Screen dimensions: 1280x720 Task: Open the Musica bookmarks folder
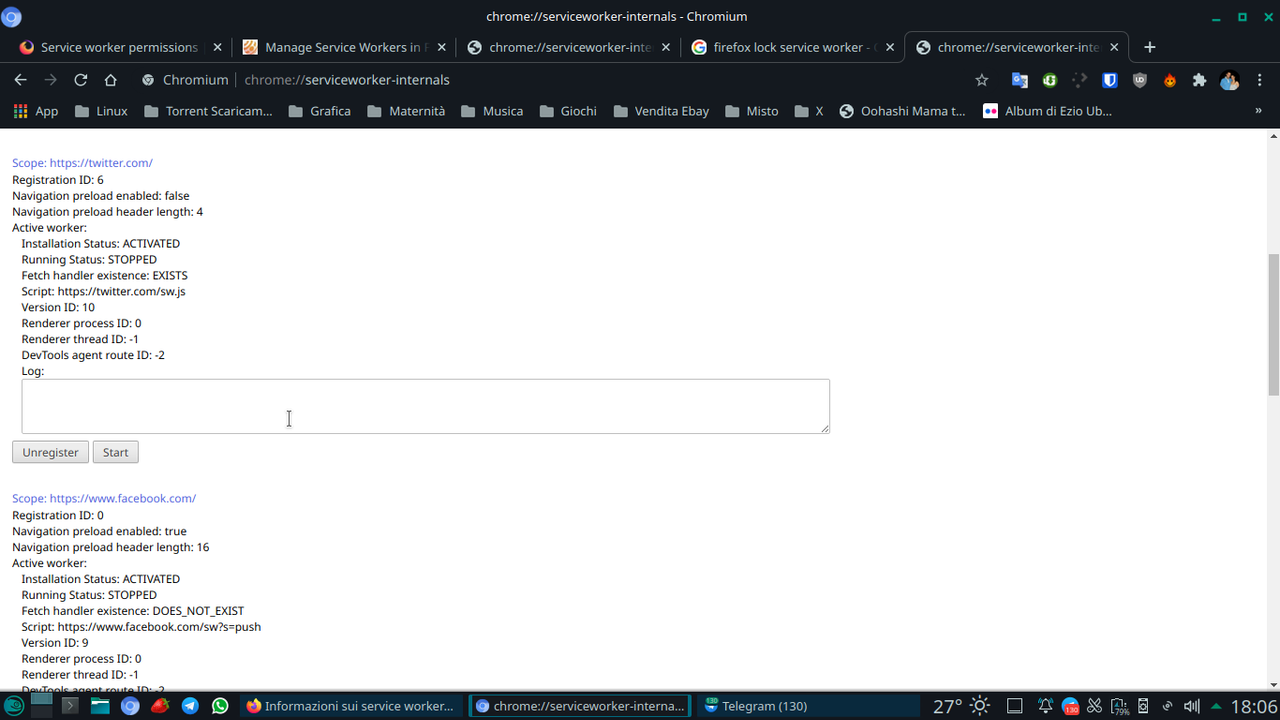tap(492, 111)
